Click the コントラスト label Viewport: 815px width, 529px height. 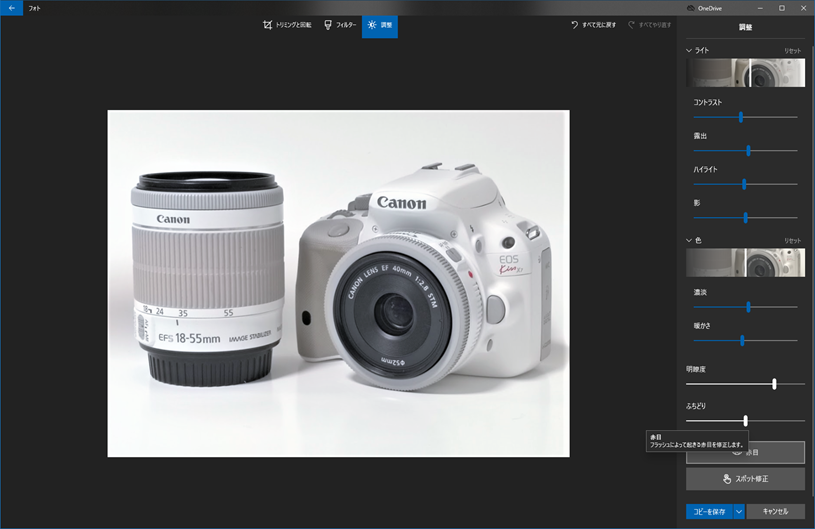coord(707,102)
